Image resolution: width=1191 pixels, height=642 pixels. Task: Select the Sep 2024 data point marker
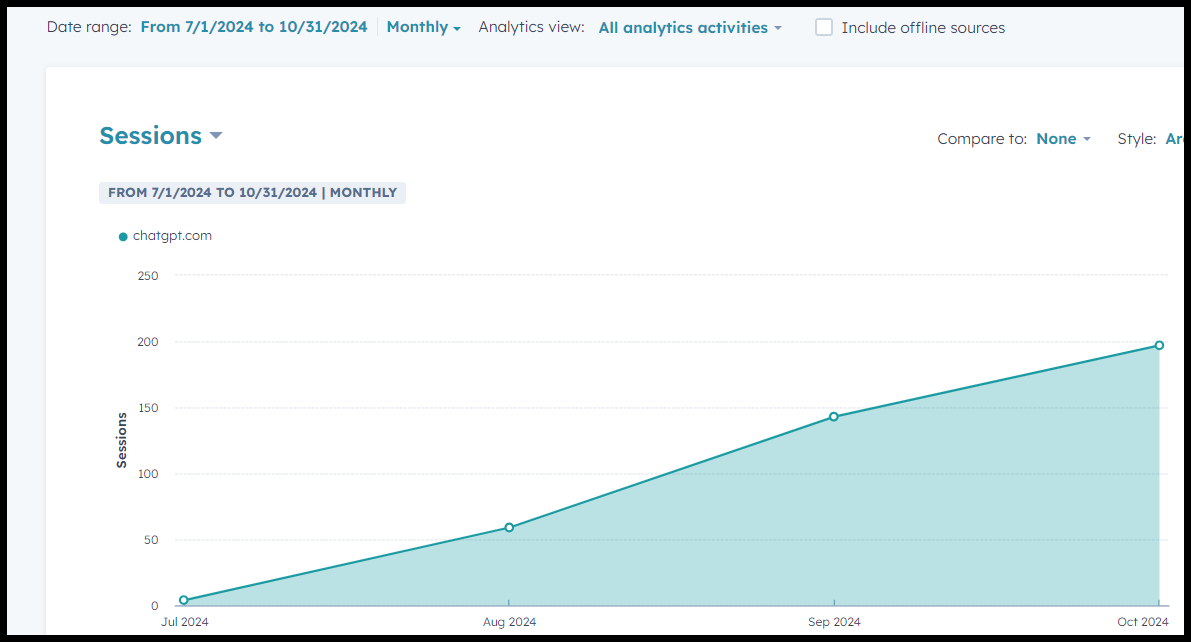[834, 416]
